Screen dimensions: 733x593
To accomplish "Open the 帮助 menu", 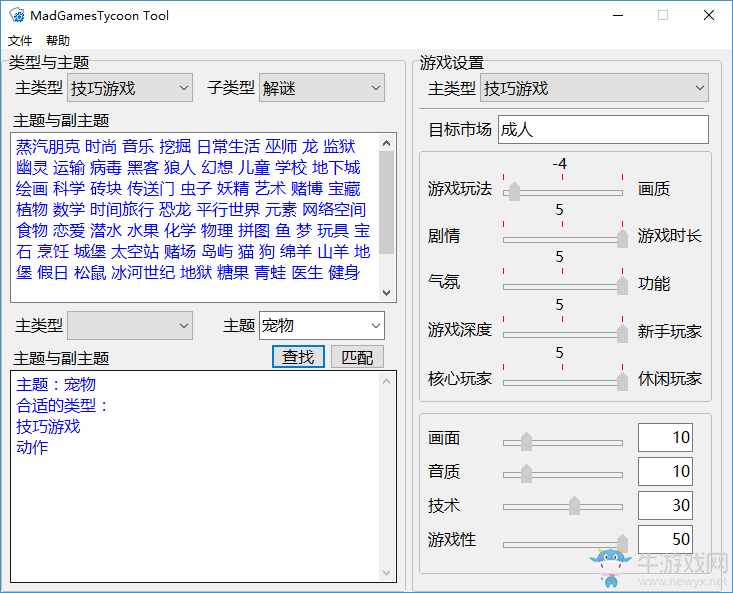I will (x=58, y=41).
